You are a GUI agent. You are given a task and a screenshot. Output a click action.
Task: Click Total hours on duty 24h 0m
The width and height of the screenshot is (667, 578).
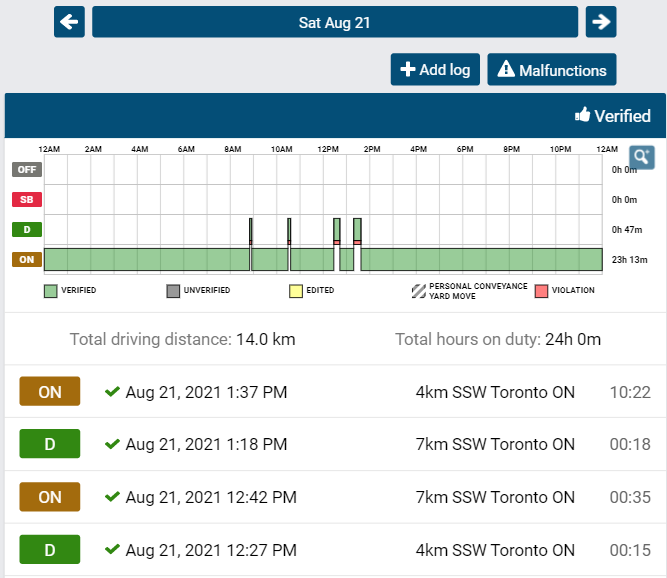[498, 339]
